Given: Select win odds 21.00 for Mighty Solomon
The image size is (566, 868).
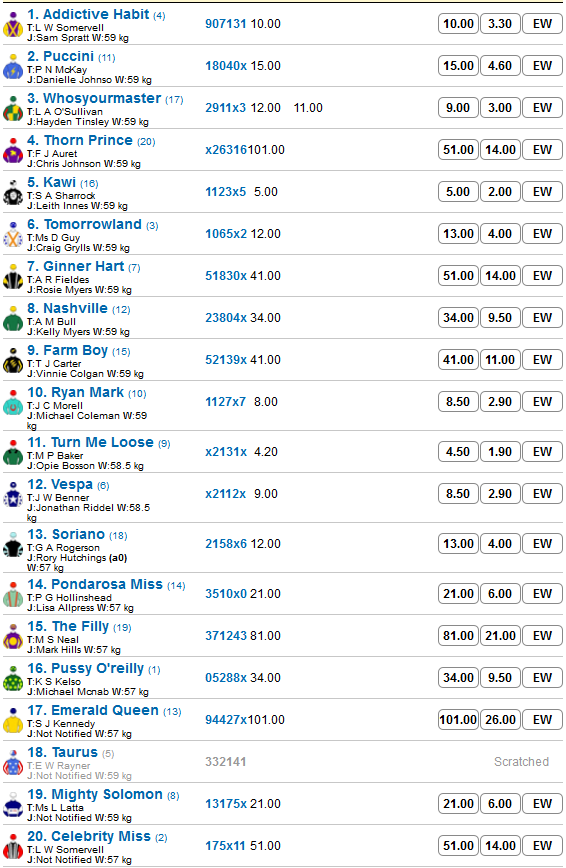Looking at the screenshot, I should click(458, 804).
